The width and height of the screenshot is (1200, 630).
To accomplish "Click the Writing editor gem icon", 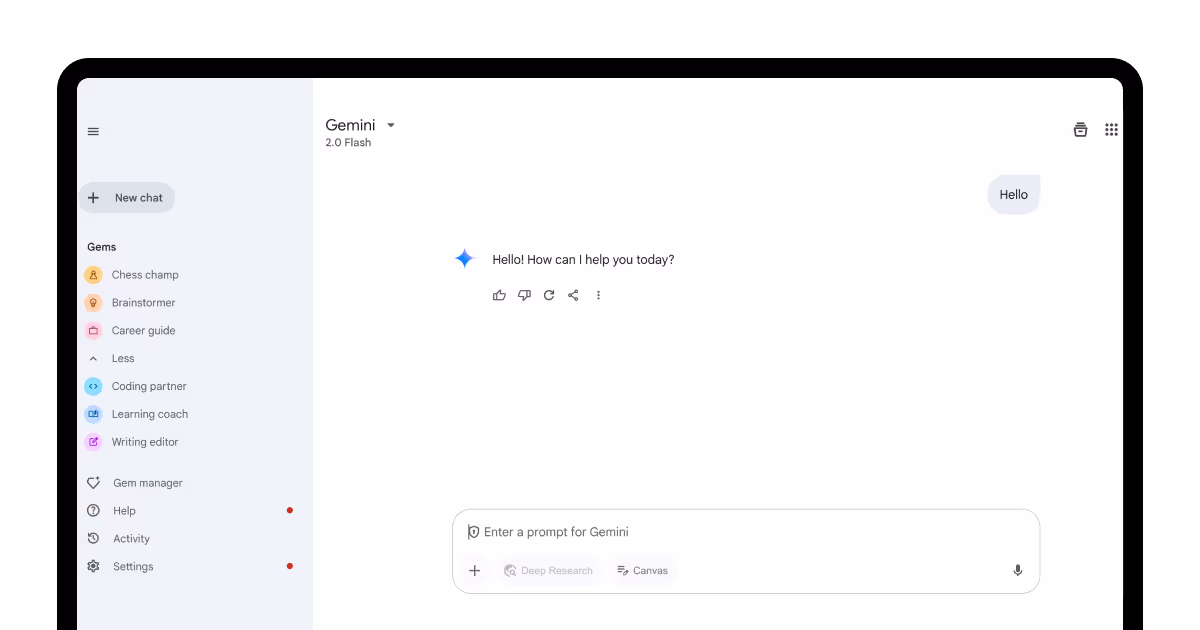I will point(93,442).
